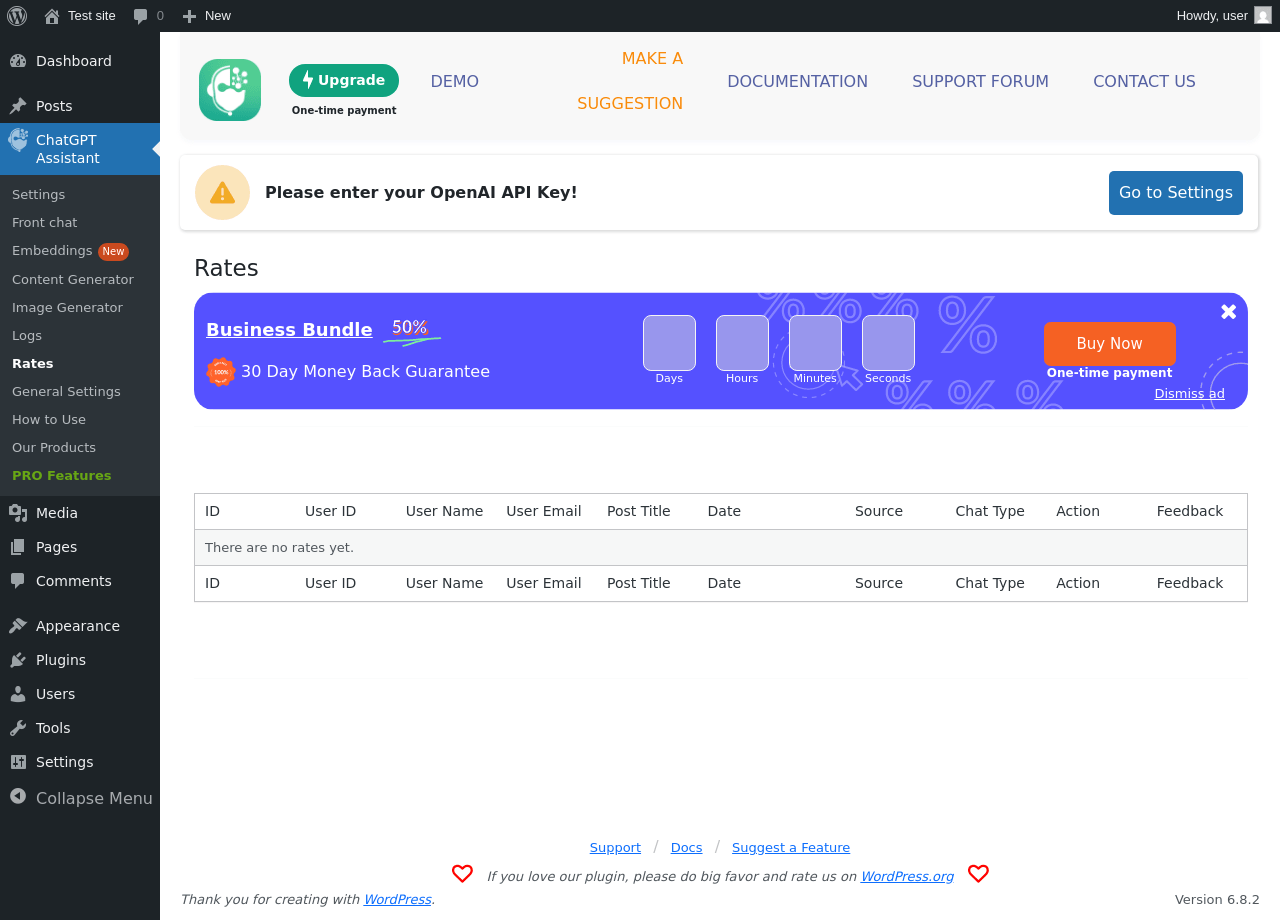1280x920 pixels.
Task: Open General Settings submenu item
Action: [x=66, y=392]
